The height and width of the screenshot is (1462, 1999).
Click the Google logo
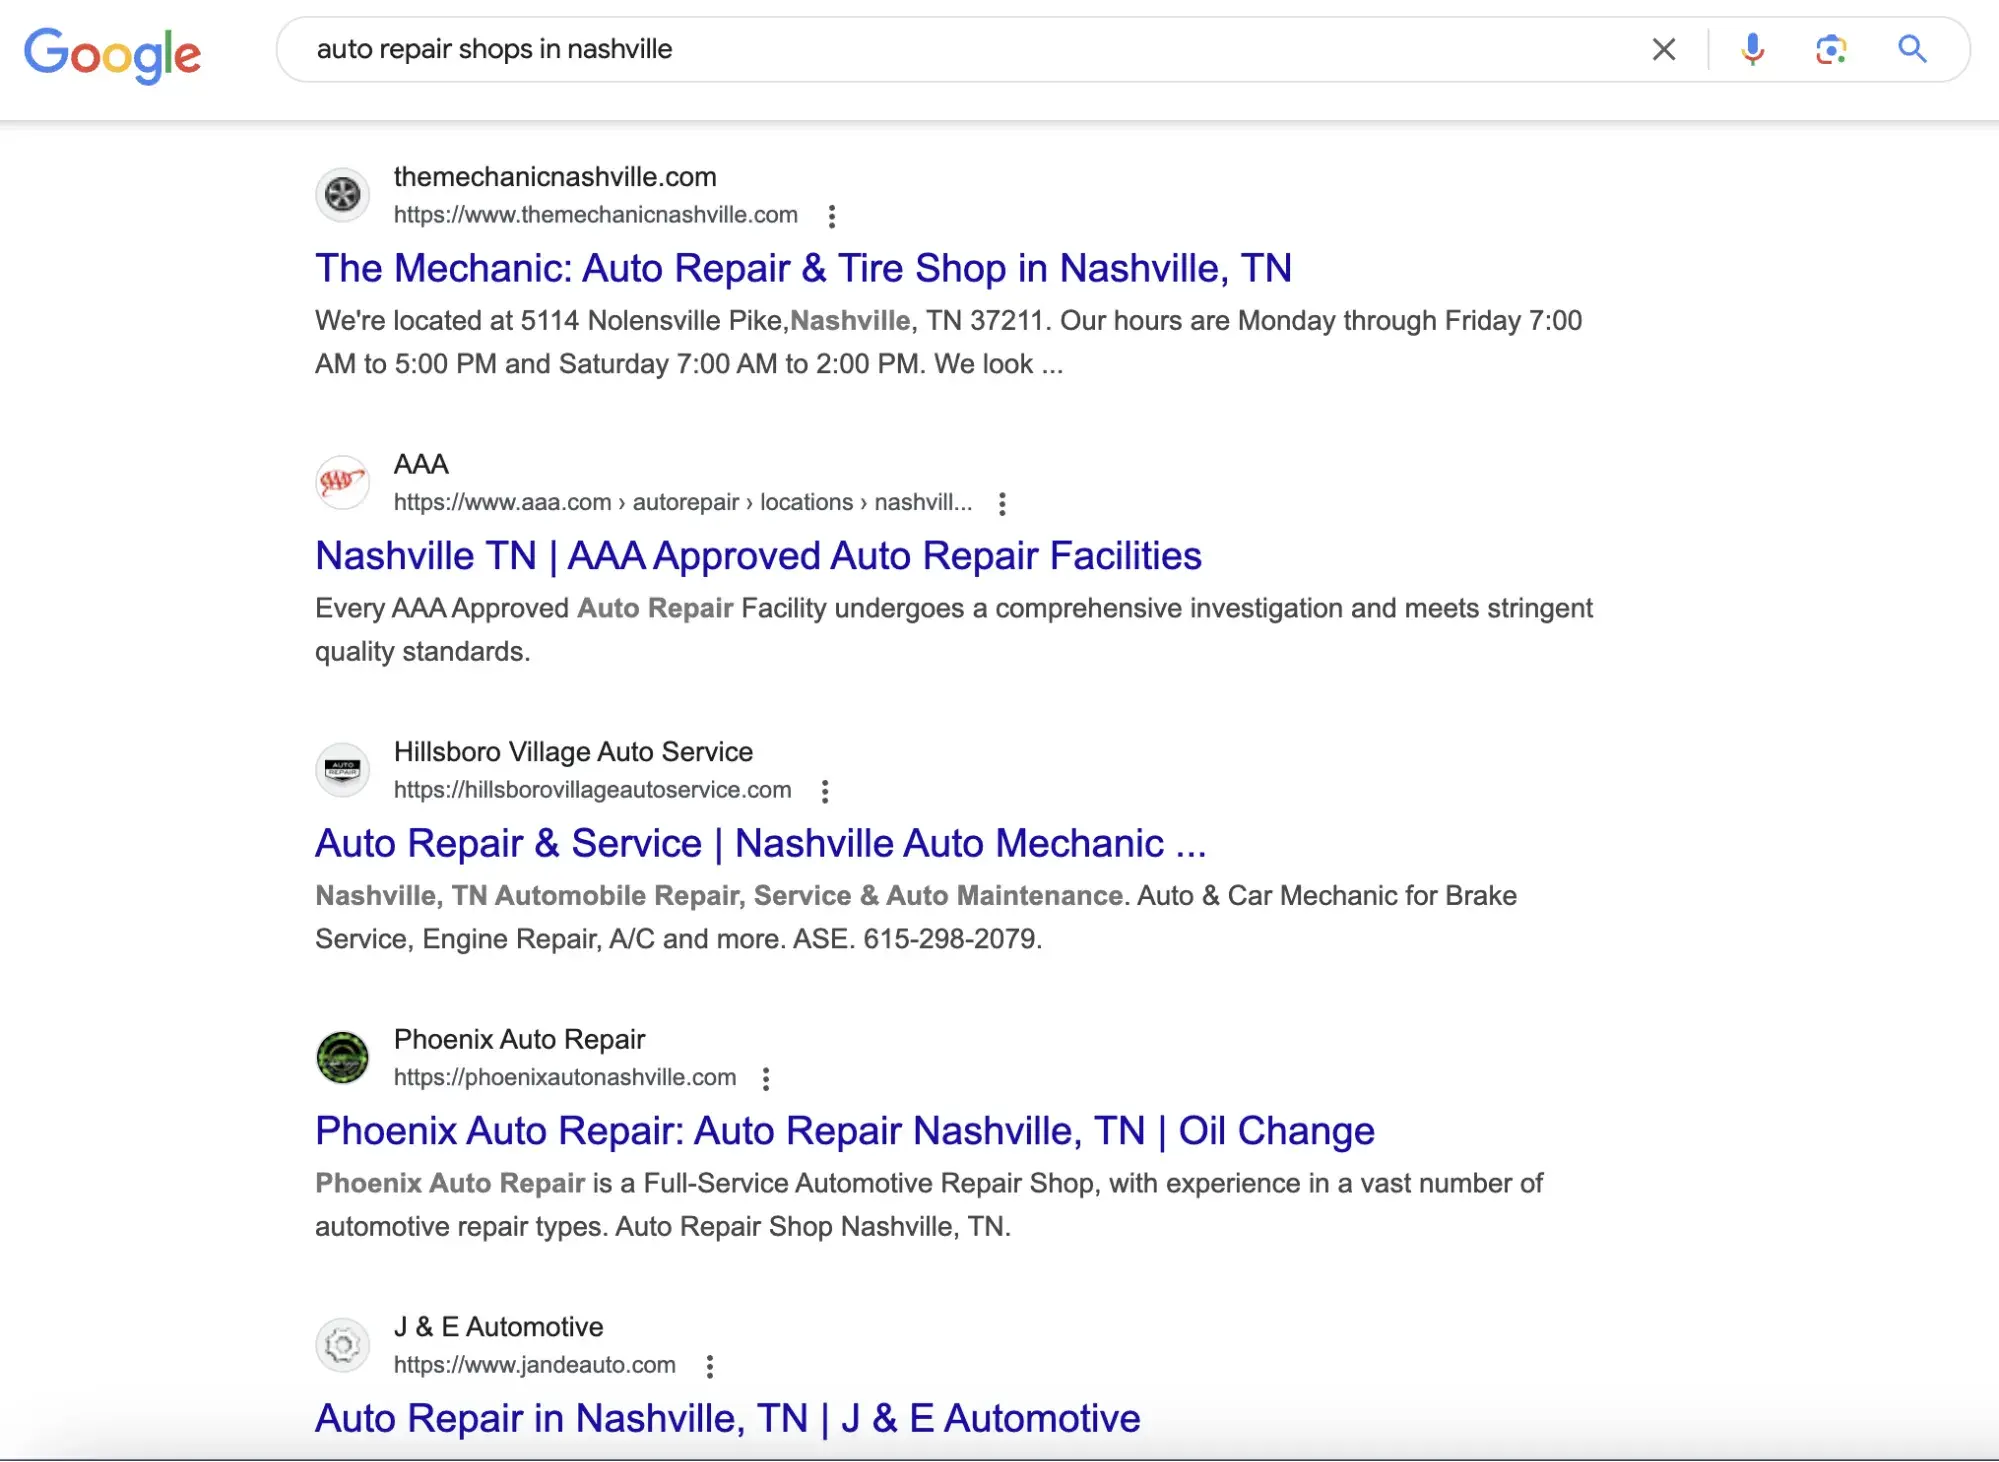[112, 53]
